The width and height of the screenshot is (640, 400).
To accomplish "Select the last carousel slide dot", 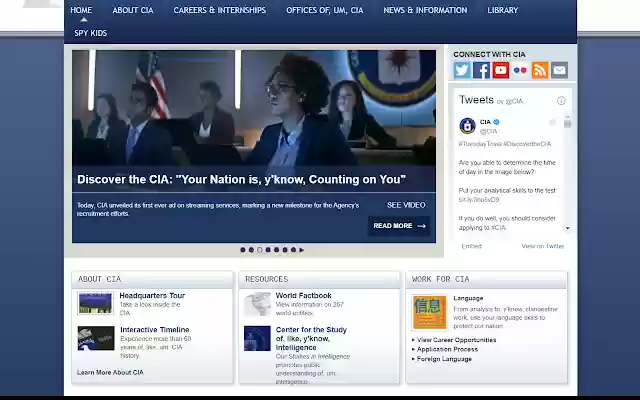I will pos(293,250).
